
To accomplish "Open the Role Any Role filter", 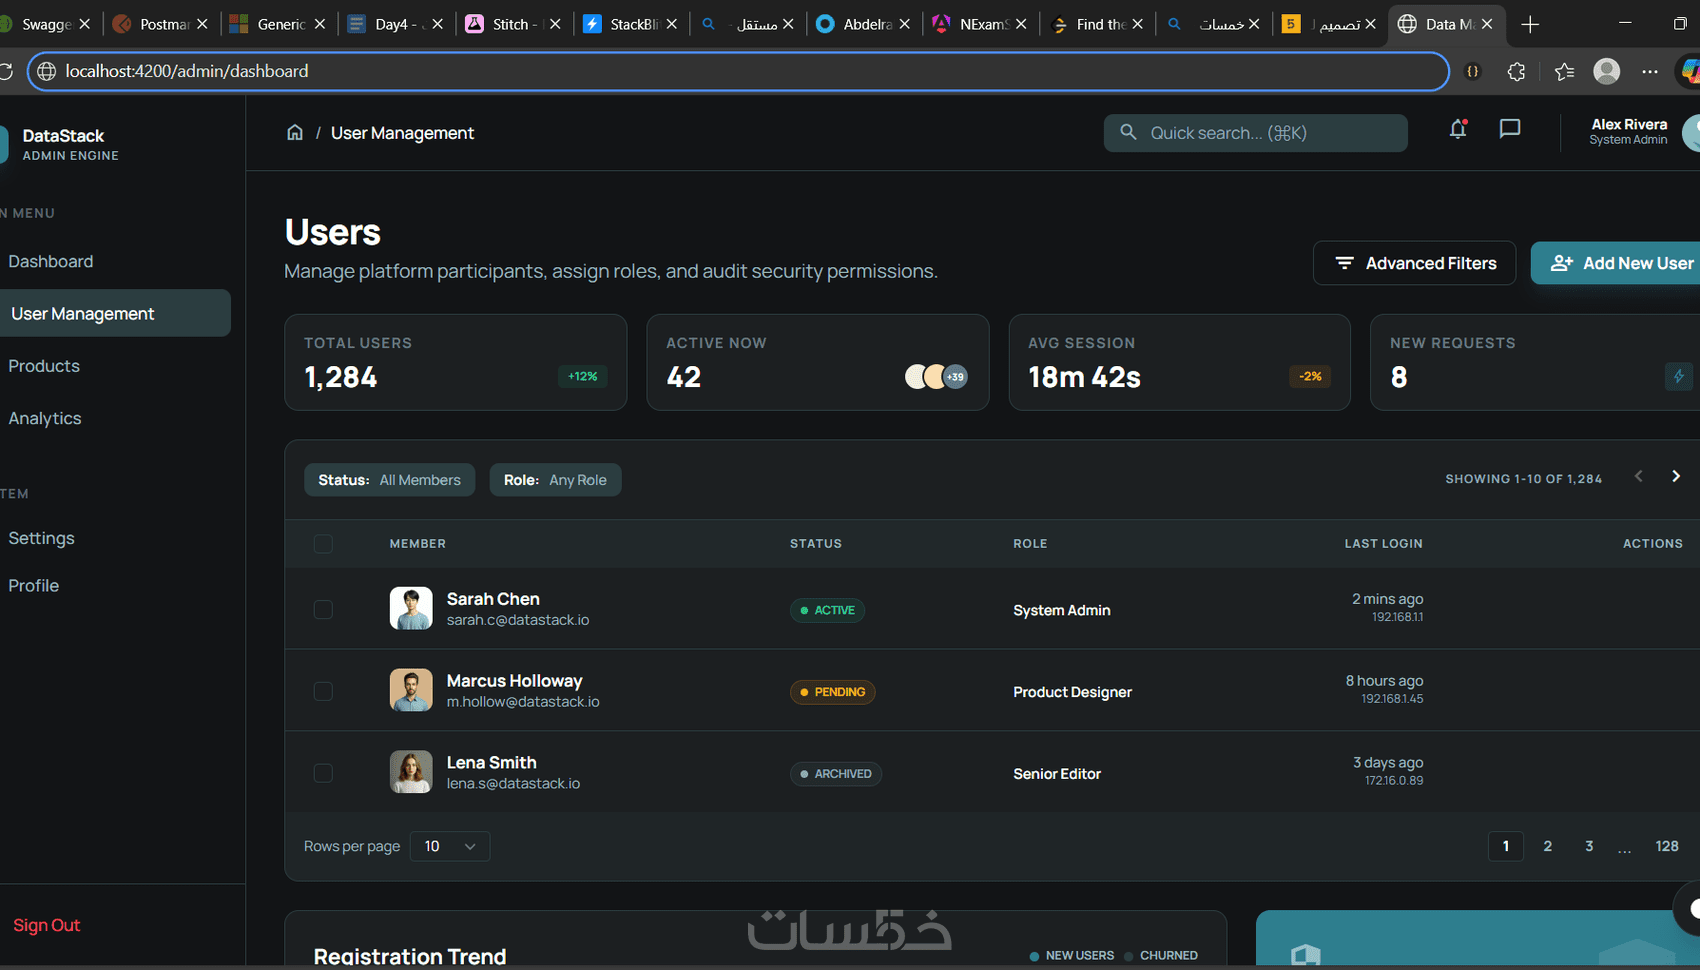I will click(555, 480).
